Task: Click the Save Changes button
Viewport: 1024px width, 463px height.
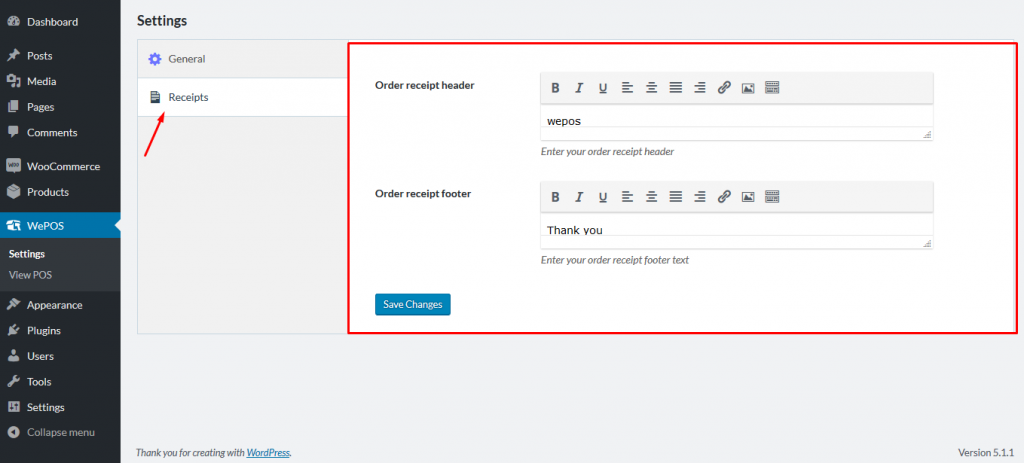Action: click(x=413, y=304)
